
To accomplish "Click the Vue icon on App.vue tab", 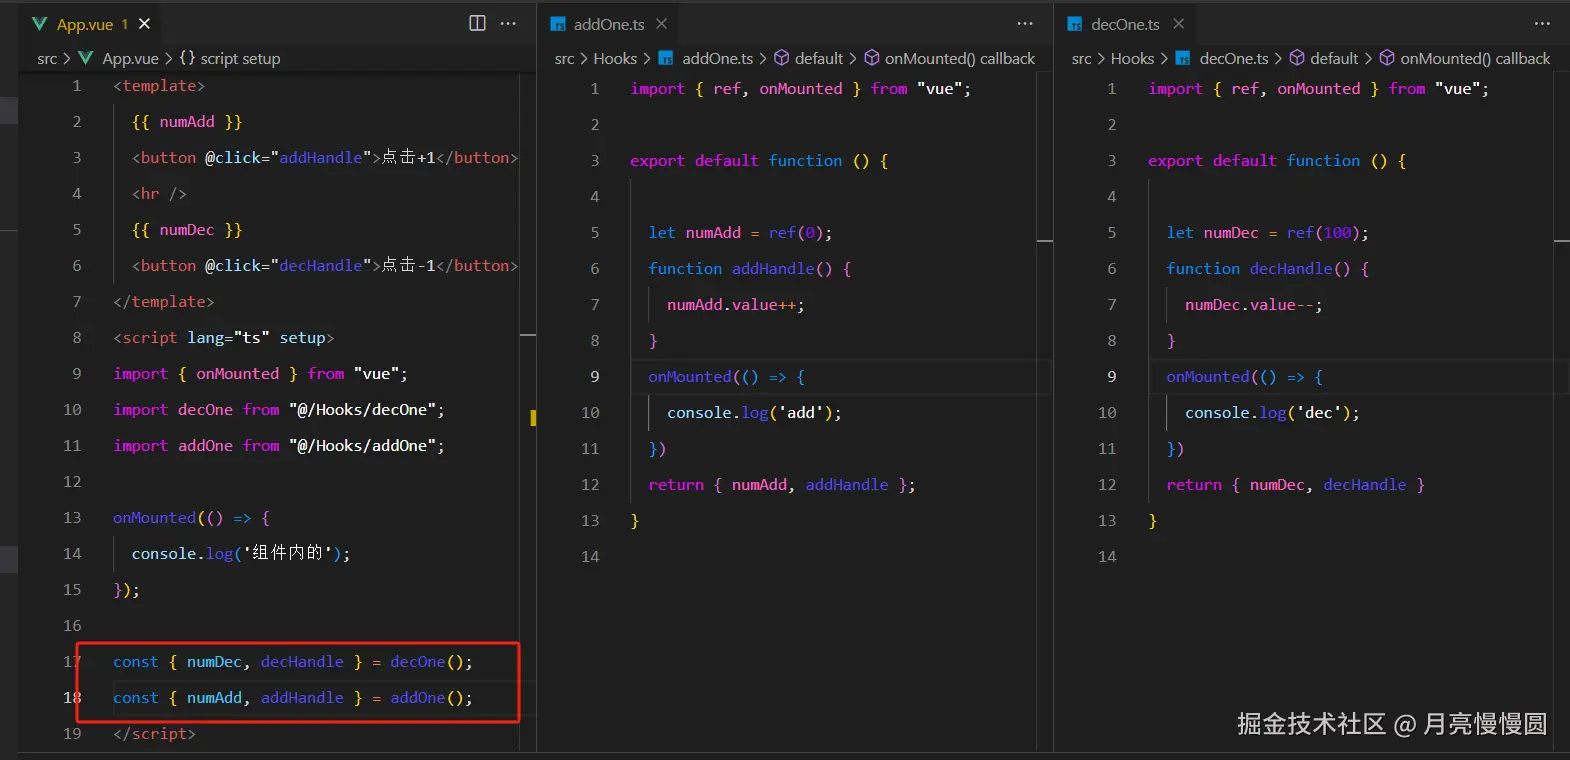I will [x=40, y=24].
